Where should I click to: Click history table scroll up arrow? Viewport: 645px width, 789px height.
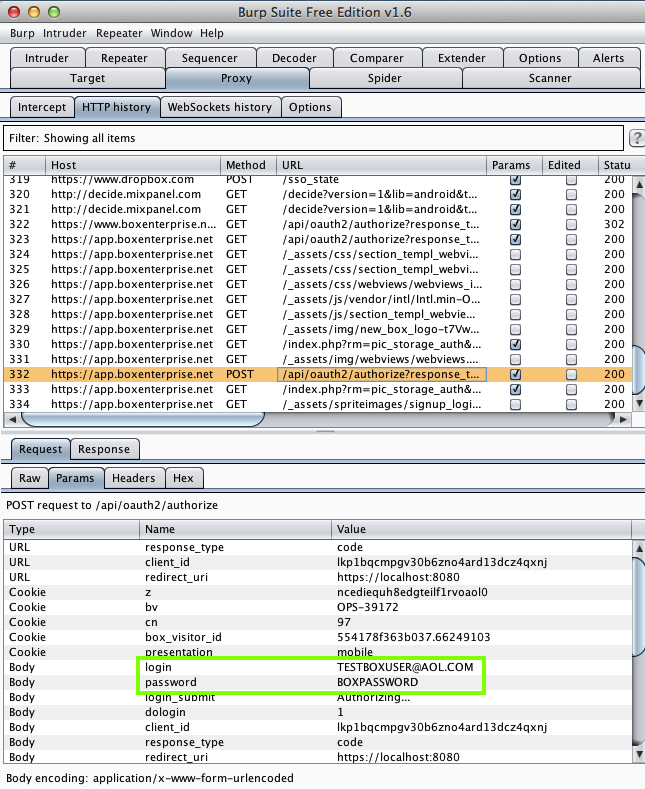point(639,185)
